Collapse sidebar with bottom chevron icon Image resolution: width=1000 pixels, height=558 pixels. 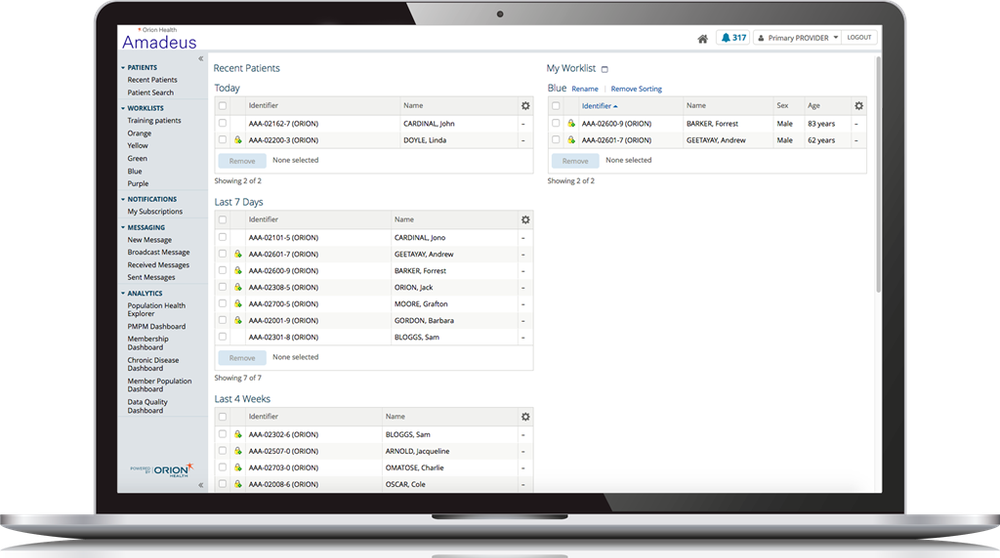coord(201,485)
